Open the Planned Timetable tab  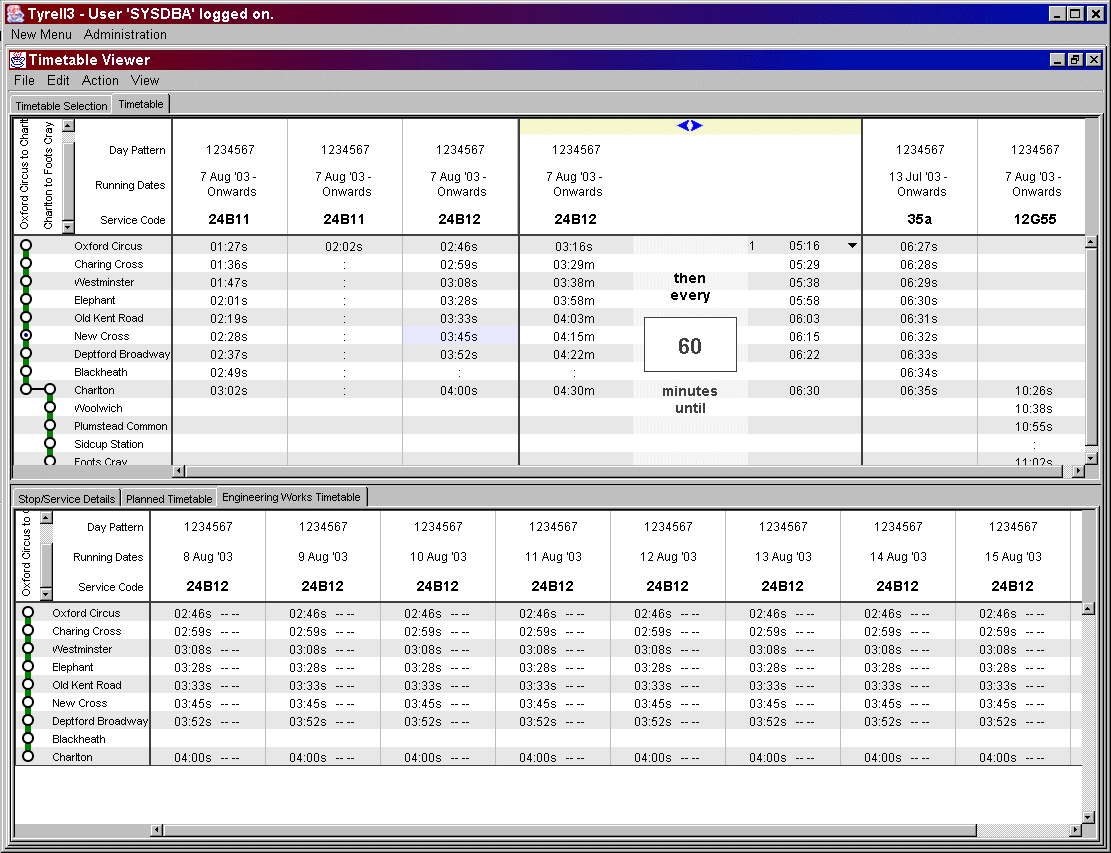click(169, 499)
